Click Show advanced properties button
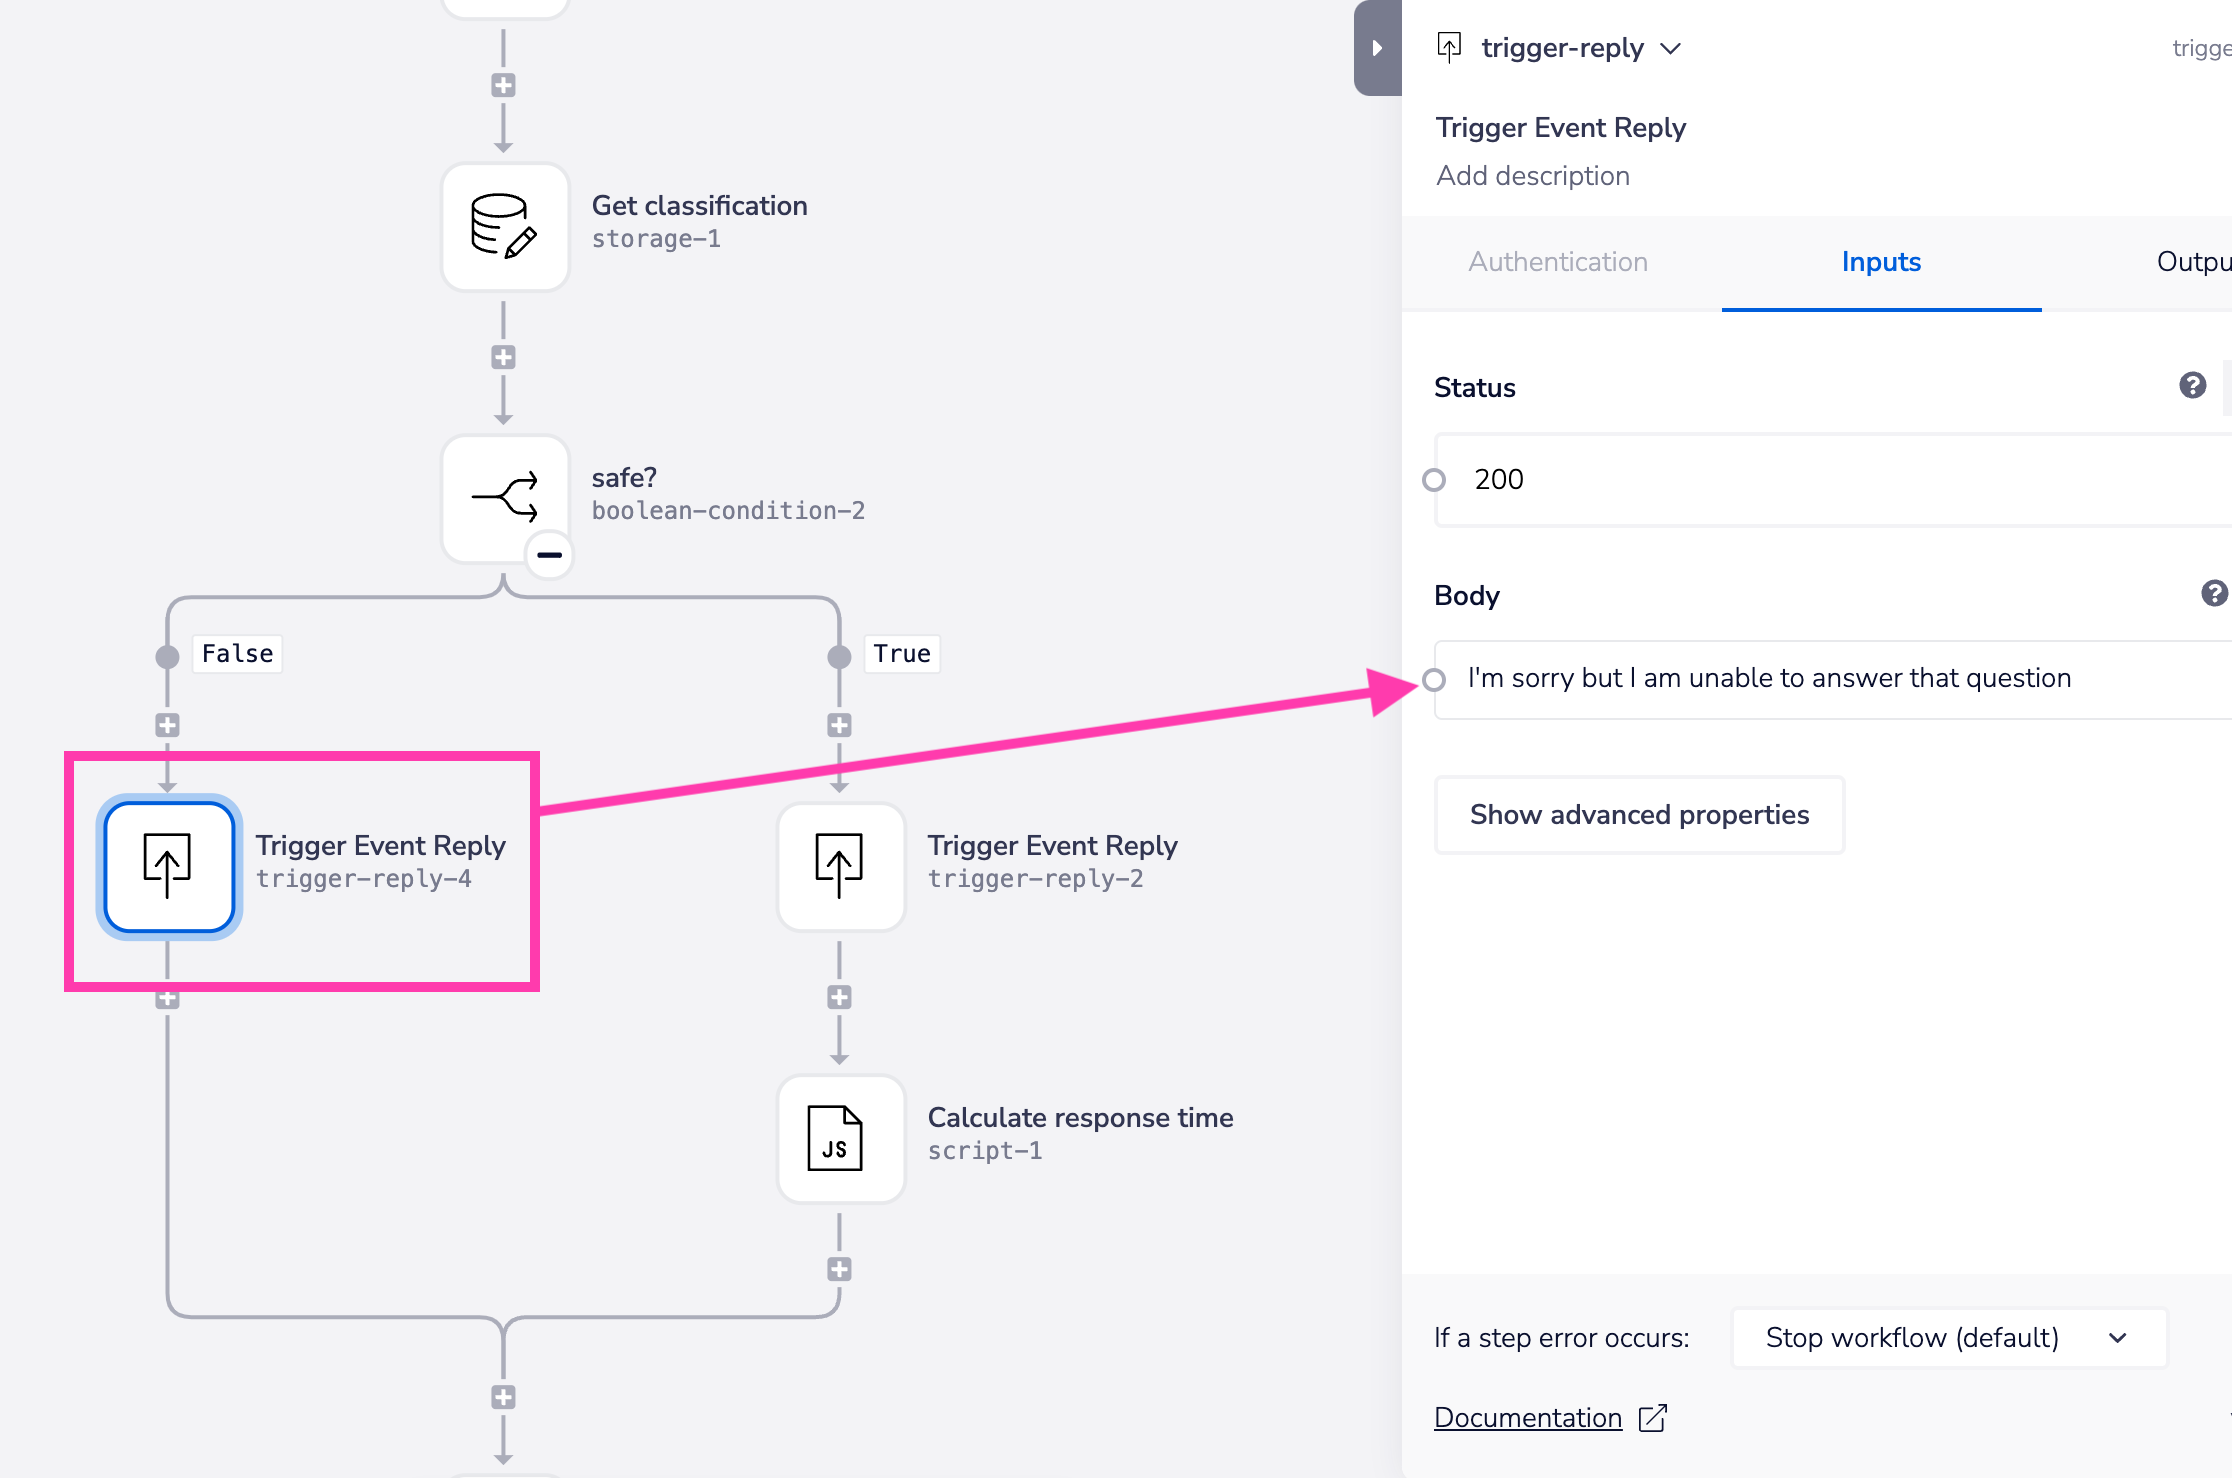Image resolution: width=2232 pixels, height=1478 pixels. [x=1639, y=815]
